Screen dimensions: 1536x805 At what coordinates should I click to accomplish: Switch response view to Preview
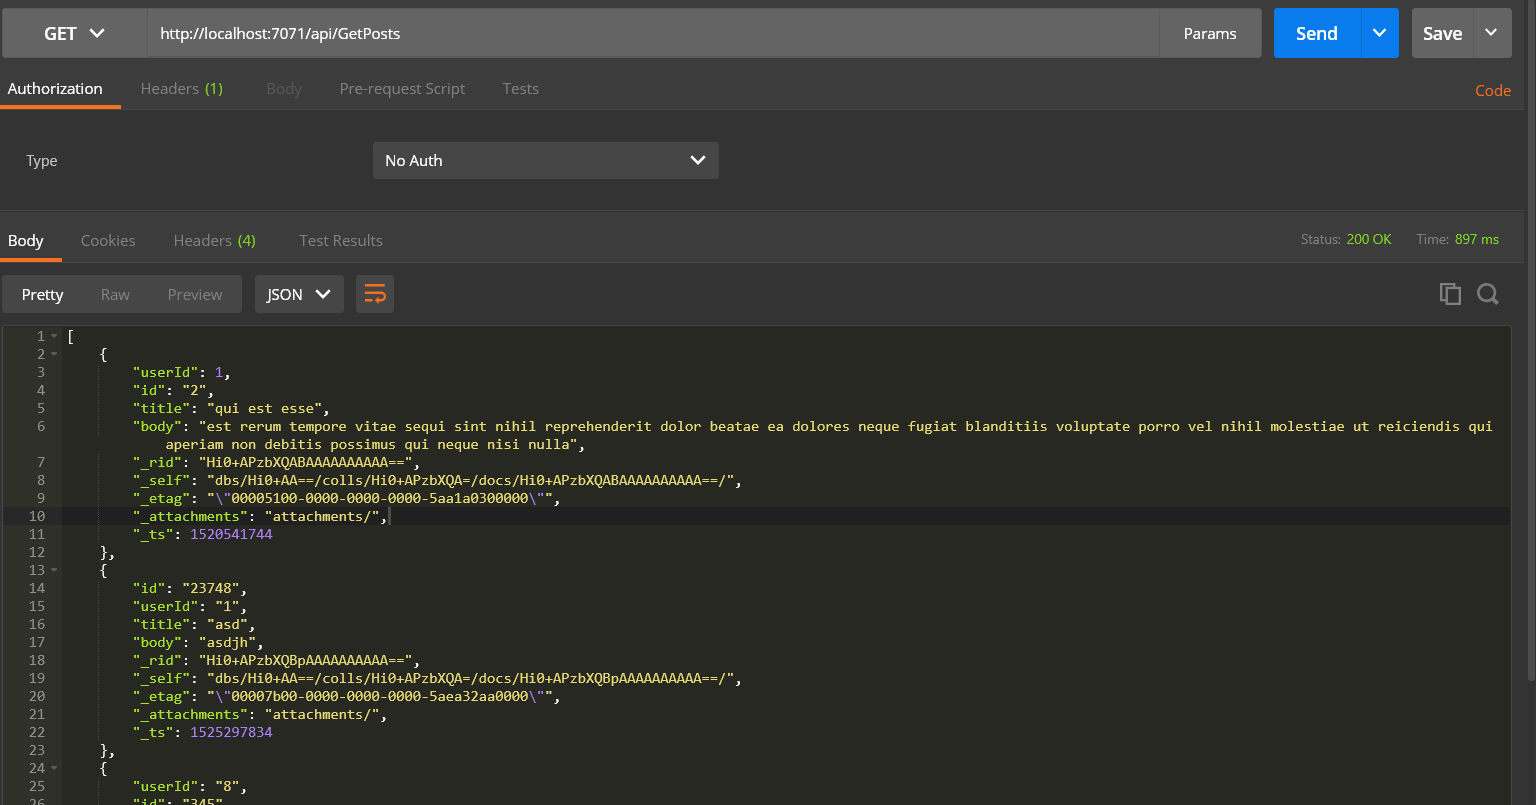point(195,294)
